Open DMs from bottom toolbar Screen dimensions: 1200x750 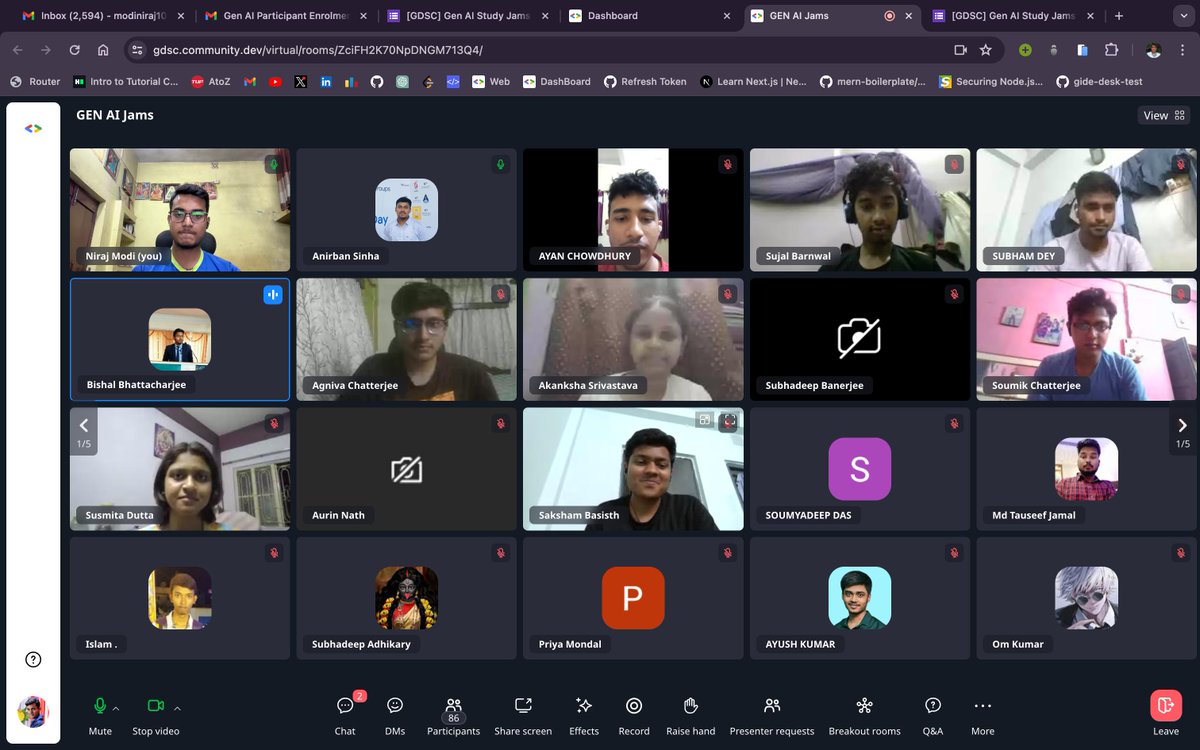tap(395, 715)
